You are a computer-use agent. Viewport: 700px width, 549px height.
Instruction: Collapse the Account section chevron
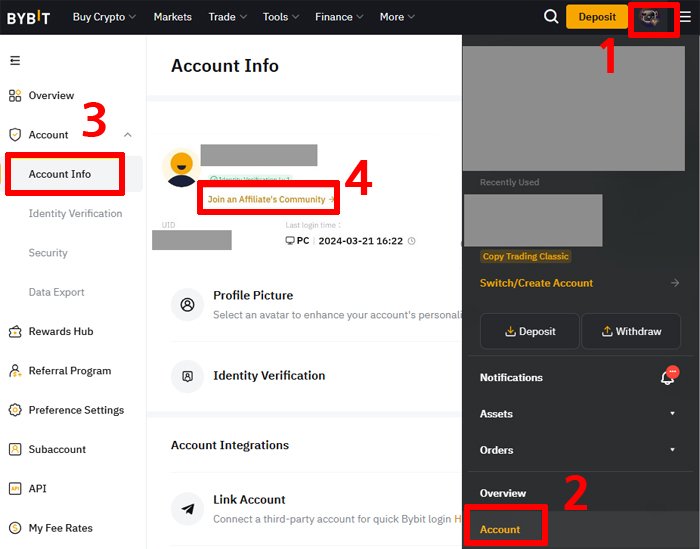pyautogui.click(x=128, y=135)
